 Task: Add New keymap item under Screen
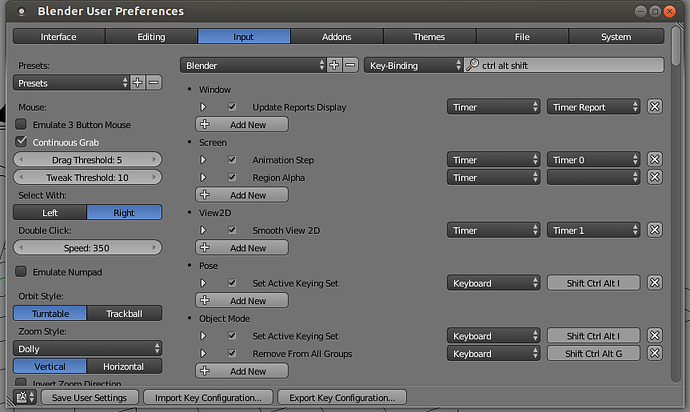click(242, 195)
